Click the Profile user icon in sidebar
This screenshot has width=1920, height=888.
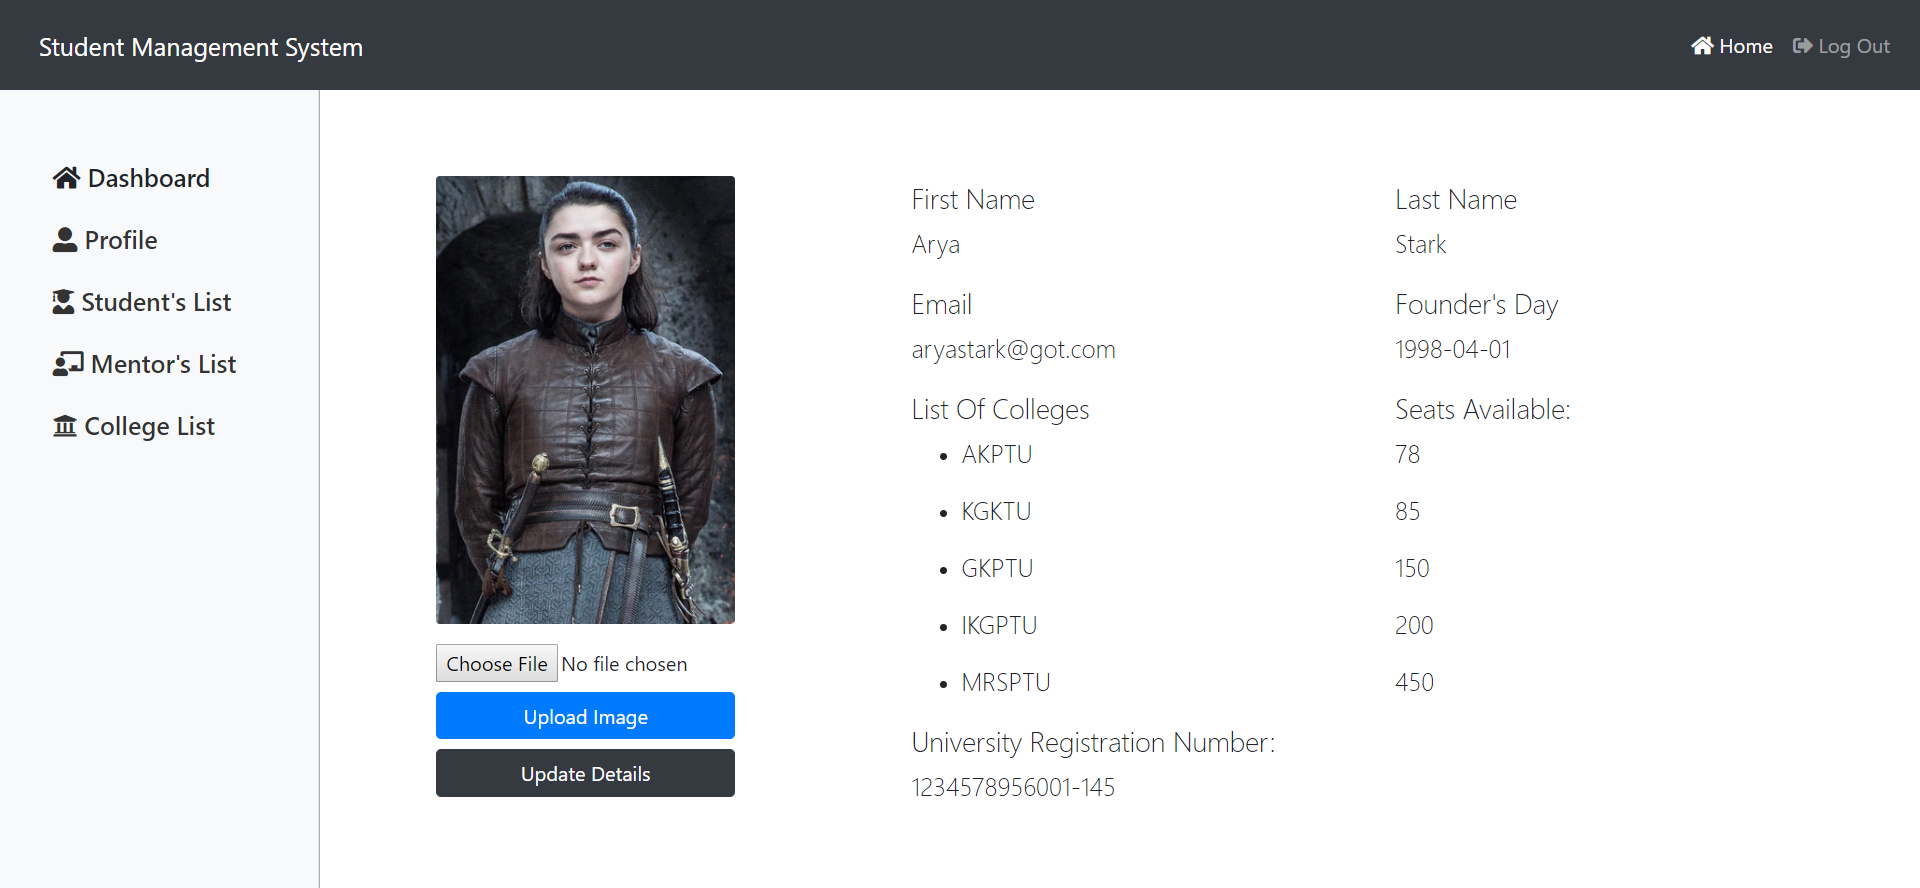[x=65, y=240]
